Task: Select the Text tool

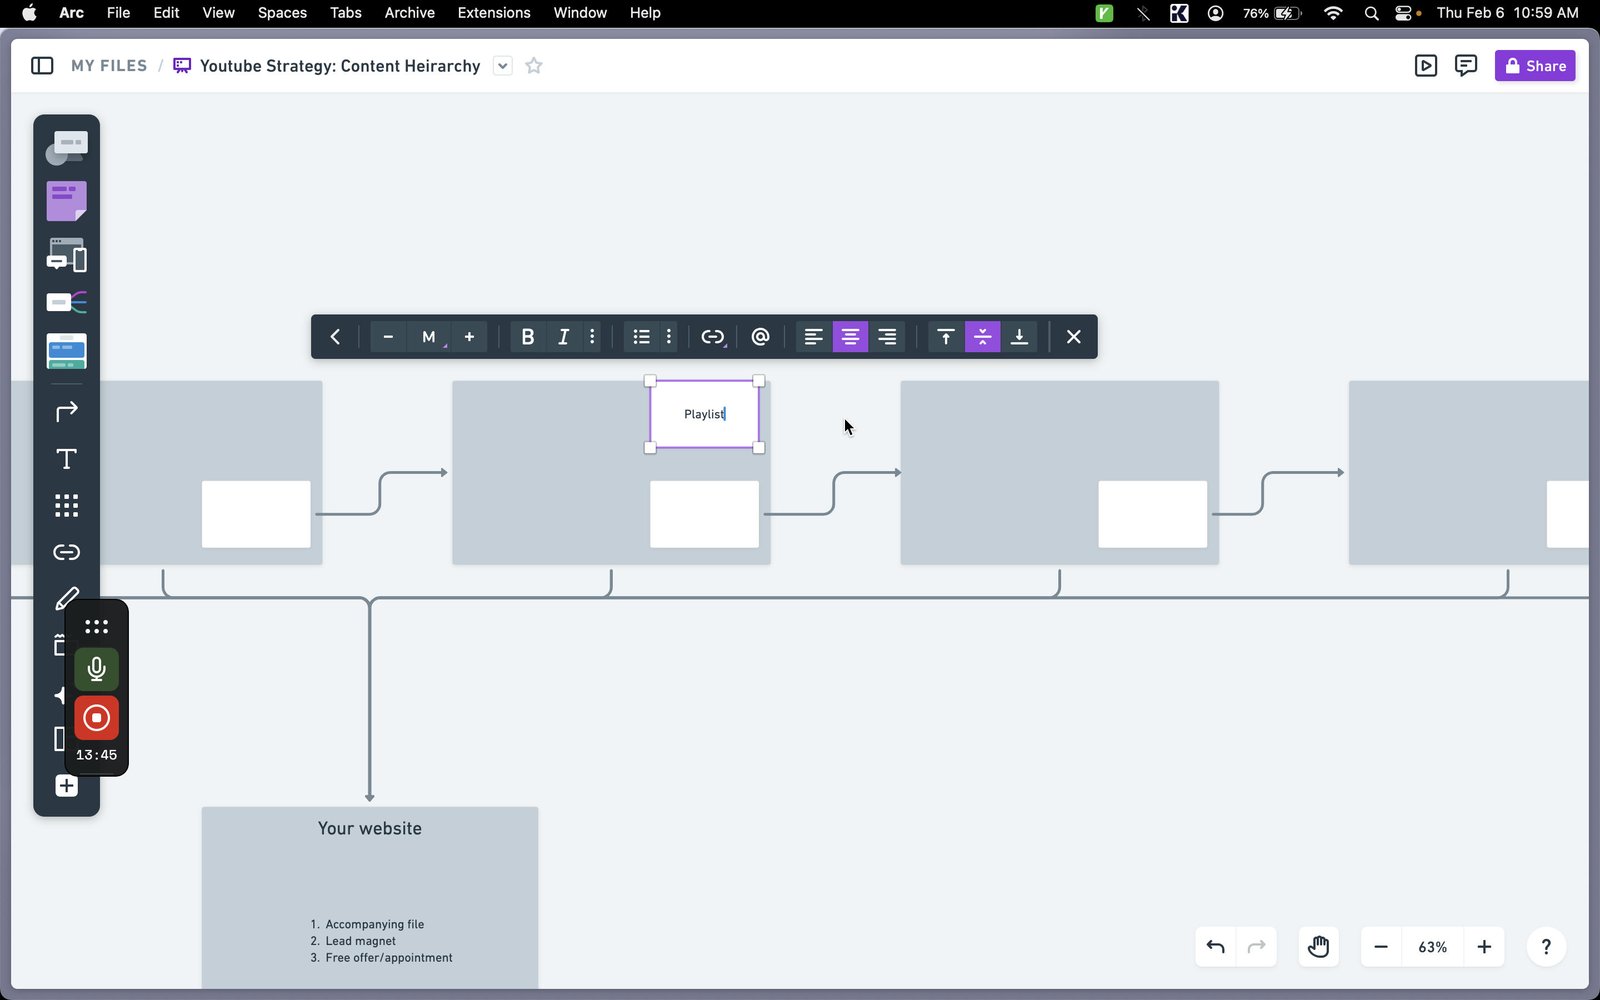Action: click(x=66, y=459)
